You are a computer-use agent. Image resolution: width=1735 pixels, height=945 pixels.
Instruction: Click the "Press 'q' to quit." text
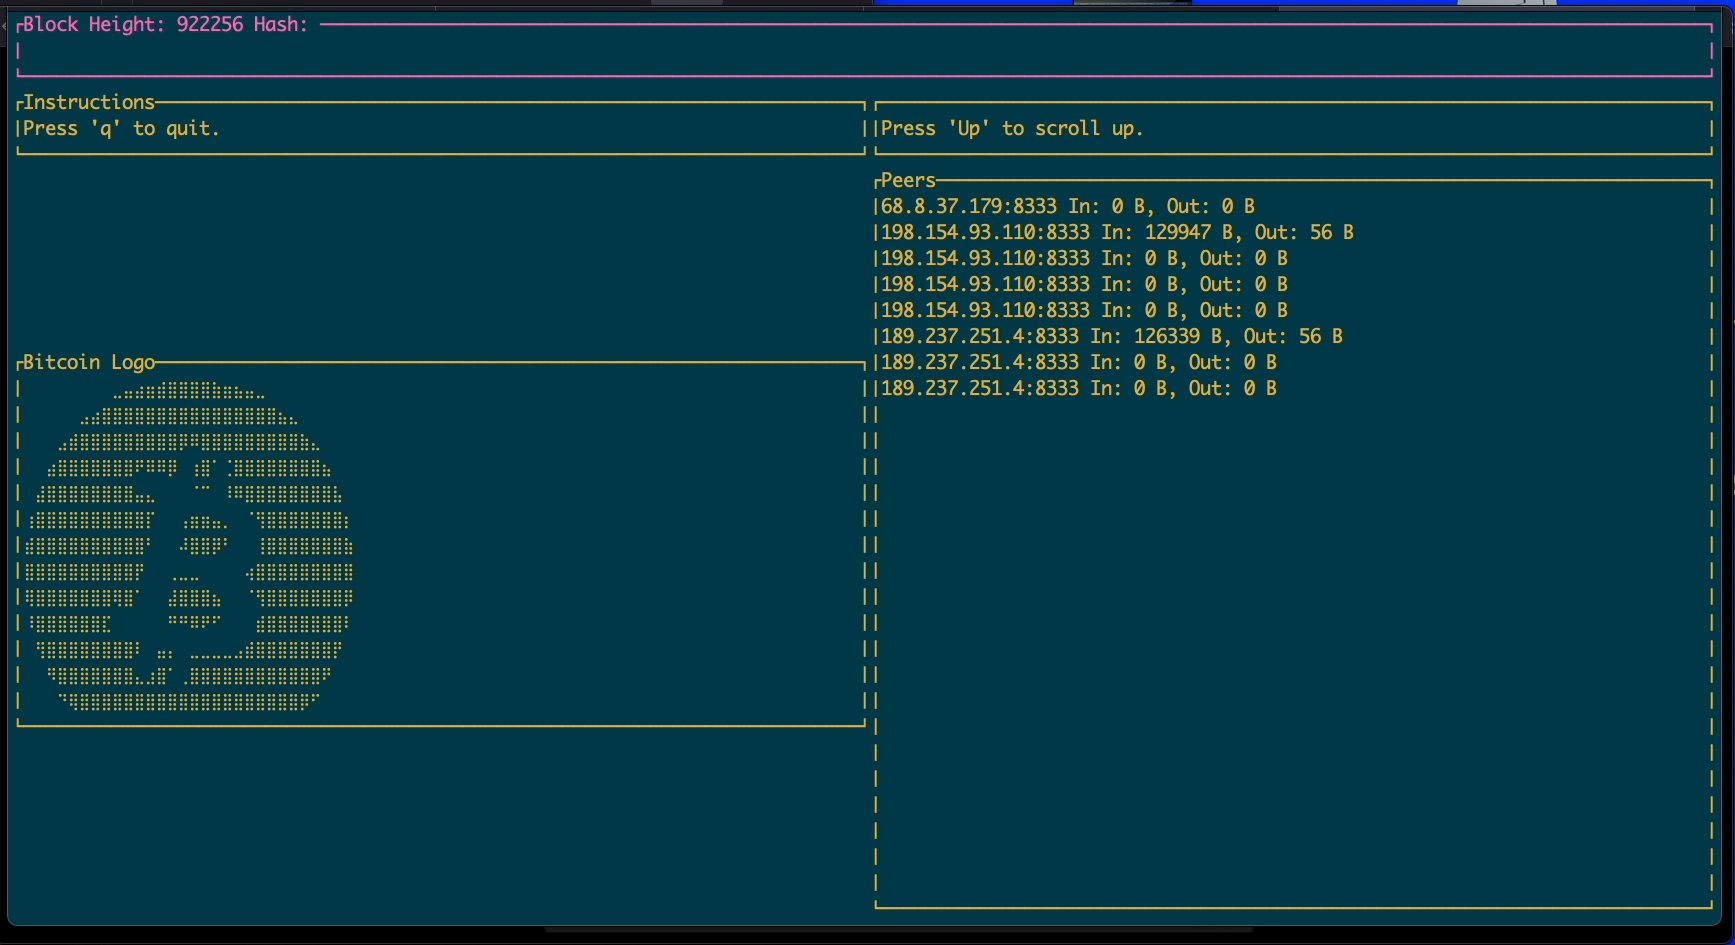pos(121,128)
